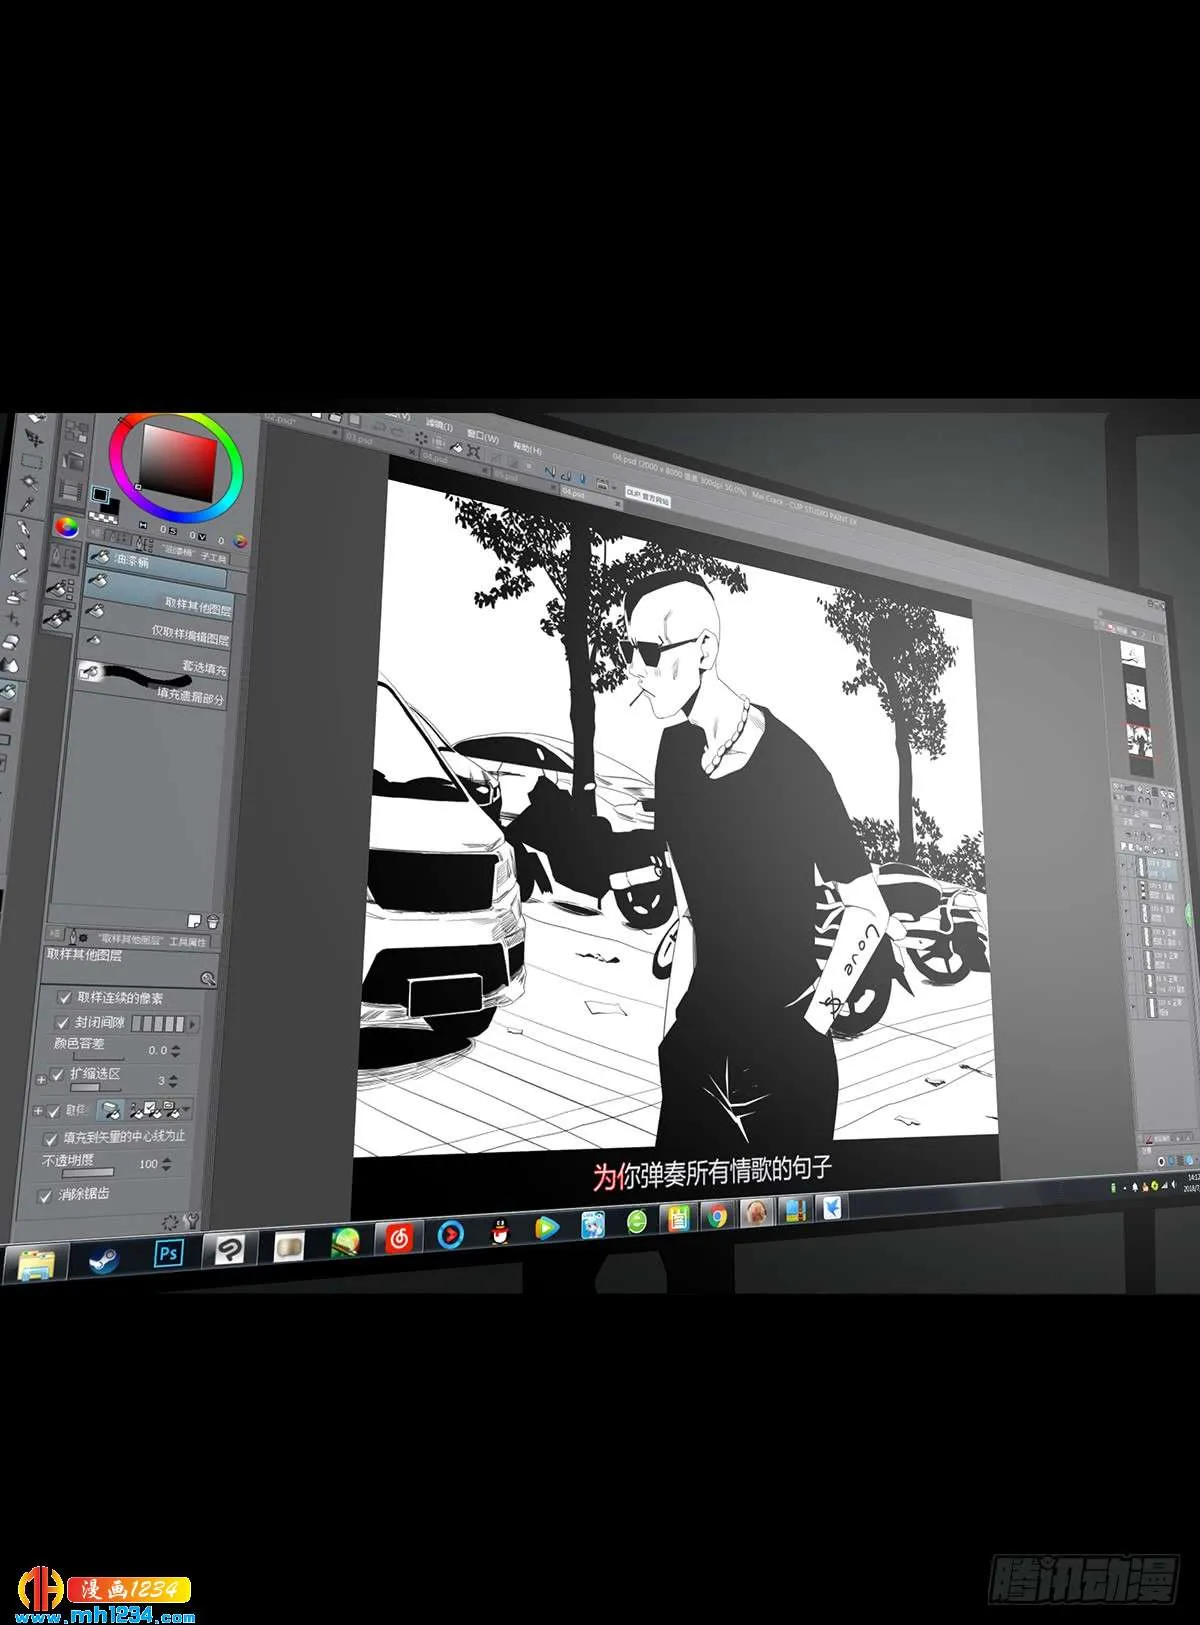Expand the 扩缩选区 plus expander
Screen dimensions: 1200x1625
(41, 1079)
